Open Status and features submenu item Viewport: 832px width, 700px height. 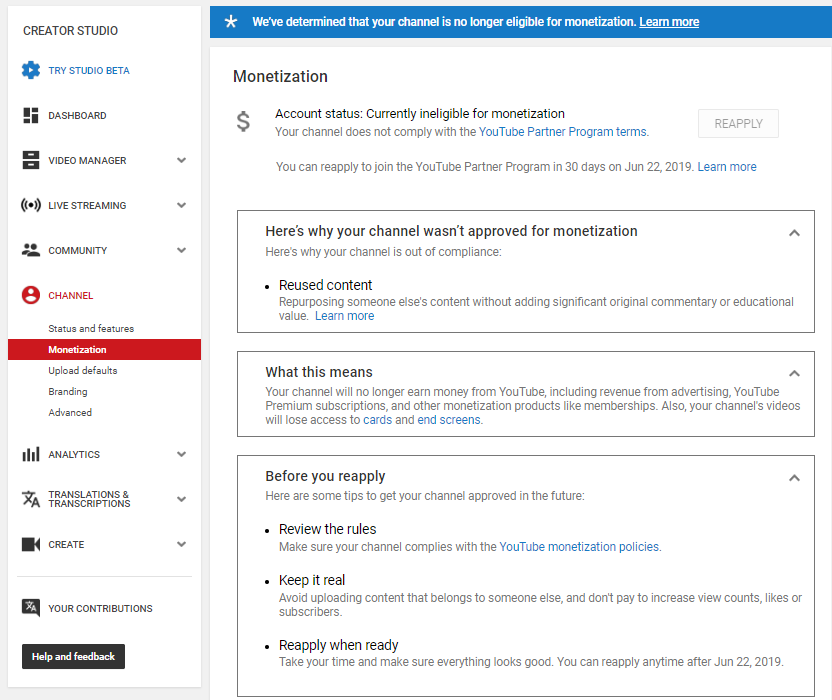click(91, 329)
